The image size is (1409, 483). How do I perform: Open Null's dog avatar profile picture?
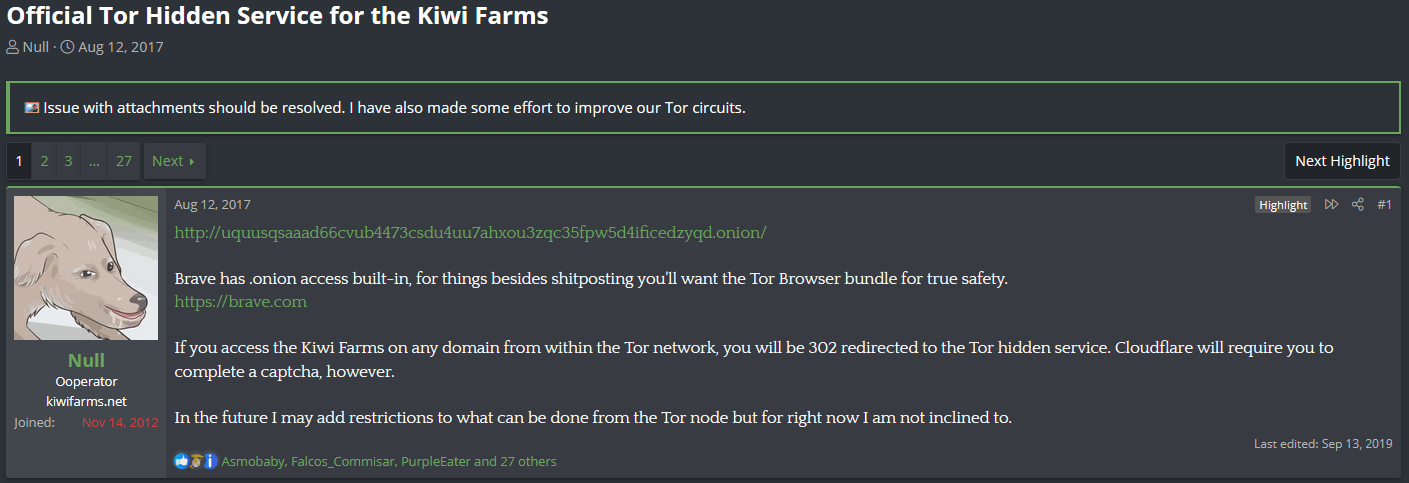(86, 268)
